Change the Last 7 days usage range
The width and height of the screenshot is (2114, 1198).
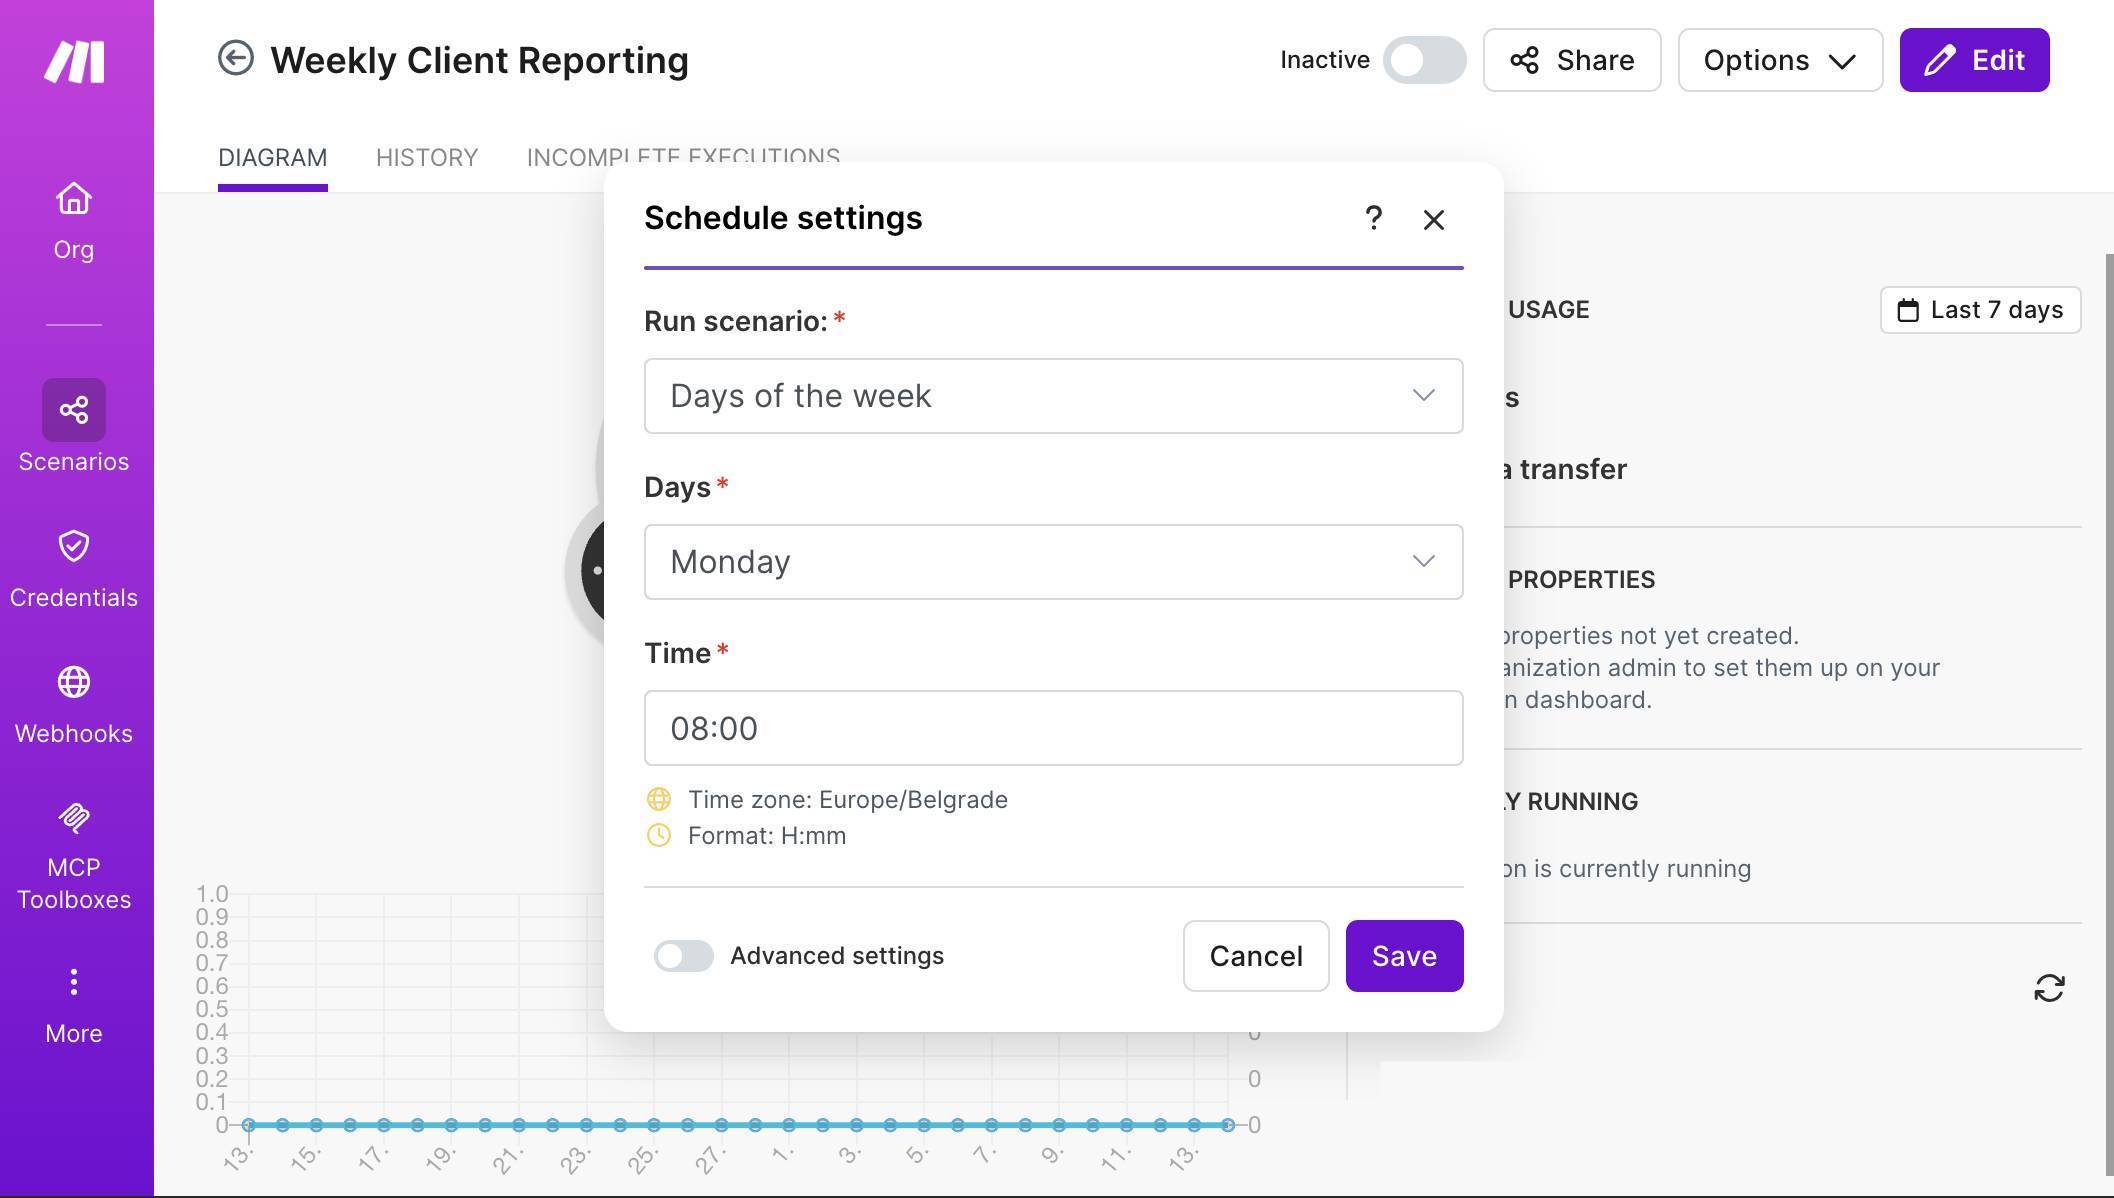click(x=1979, y=310)
